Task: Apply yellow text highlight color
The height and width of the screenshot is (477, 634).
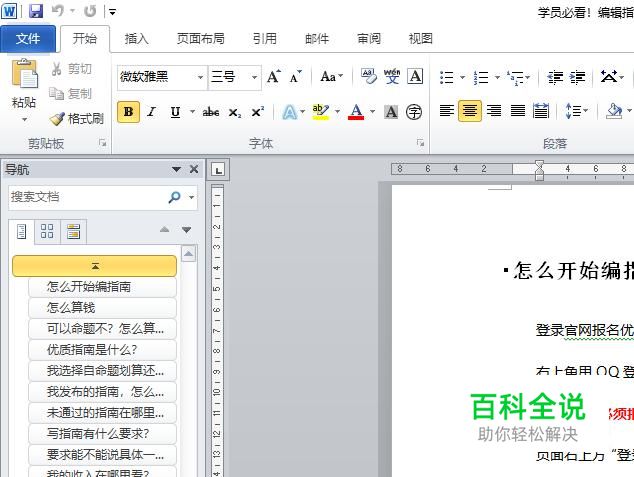Action: 321,112
